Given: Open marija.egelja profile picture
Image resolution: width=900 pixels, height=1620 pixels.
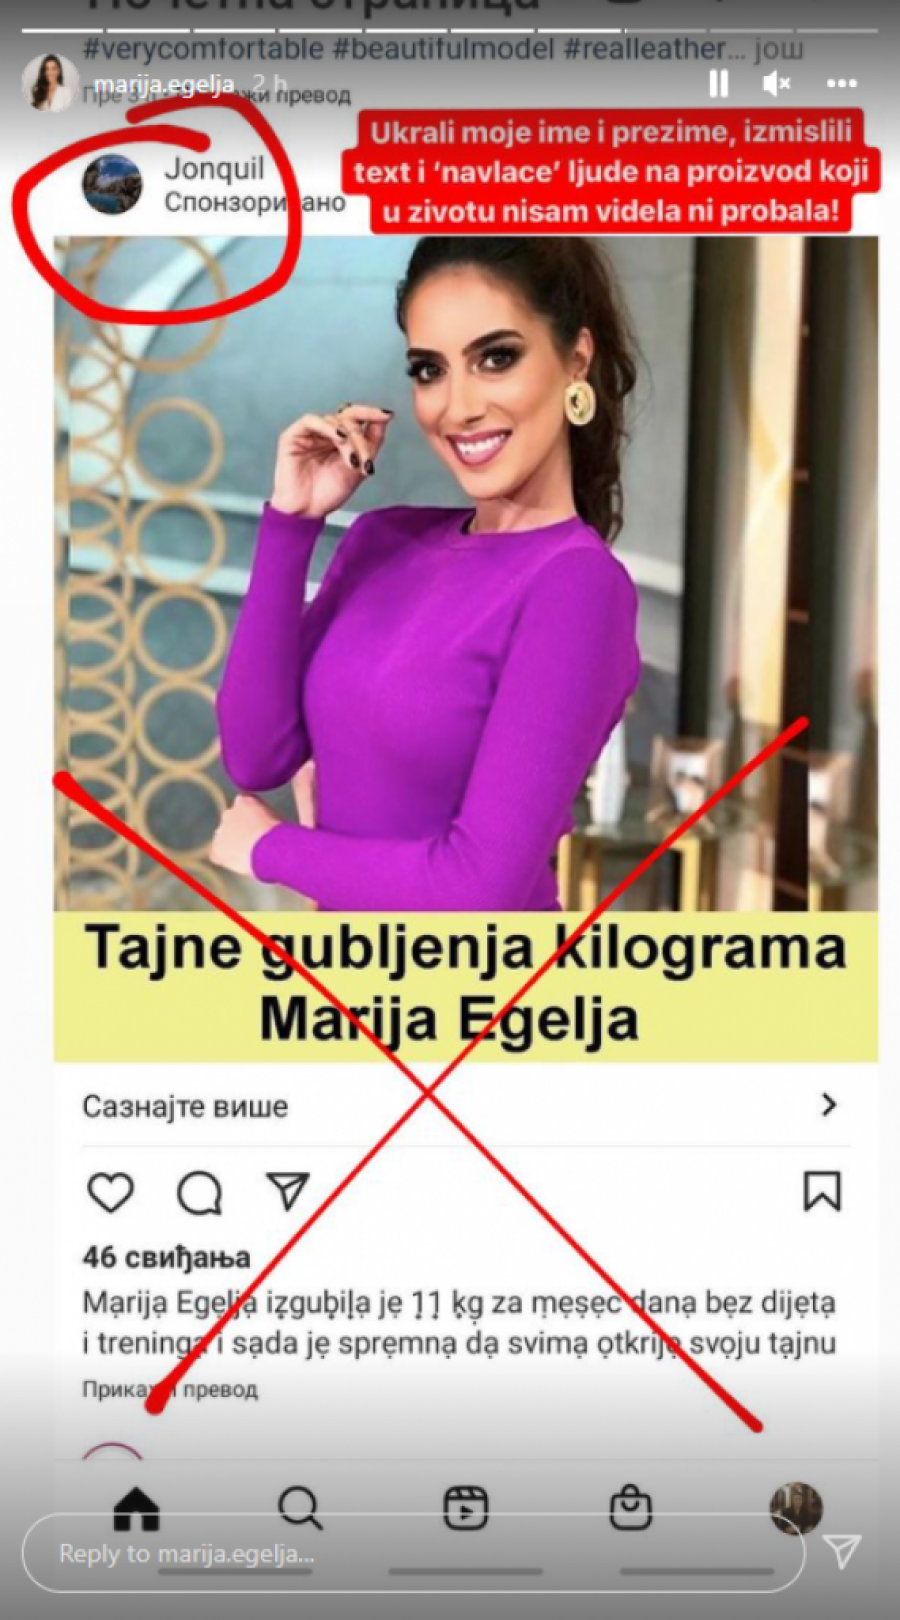Looking at the screenshot, I should click(x=48, y=82).
